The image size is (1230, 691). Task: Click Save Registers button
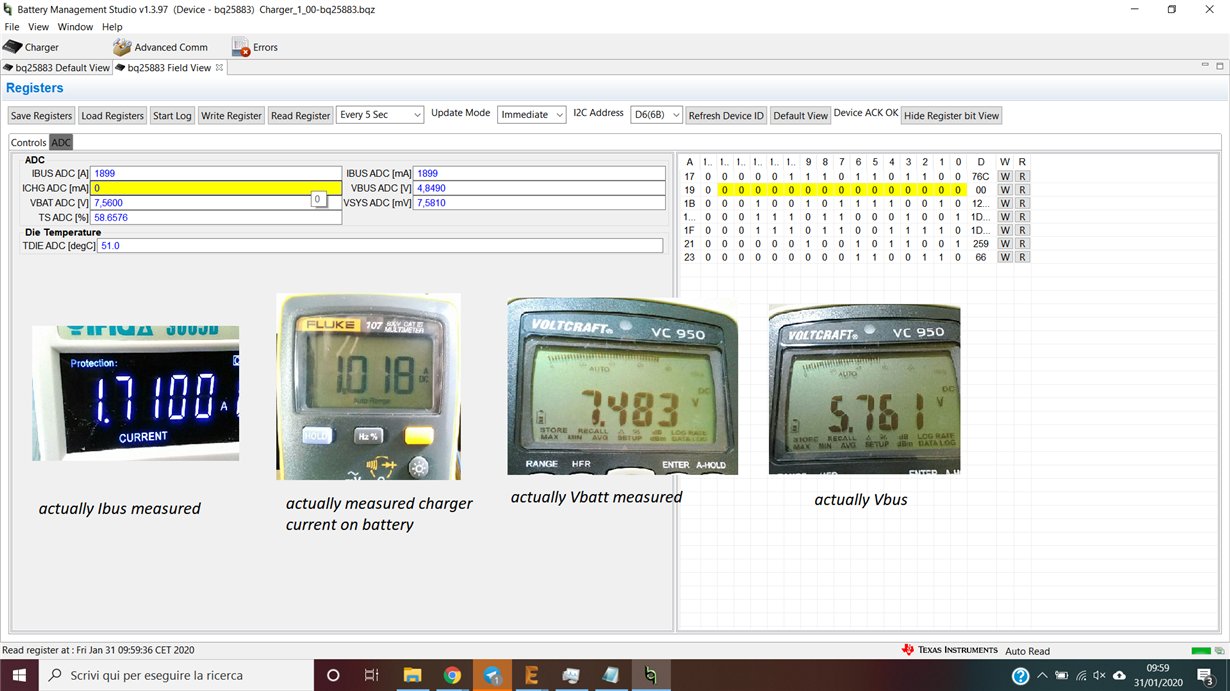41,116
